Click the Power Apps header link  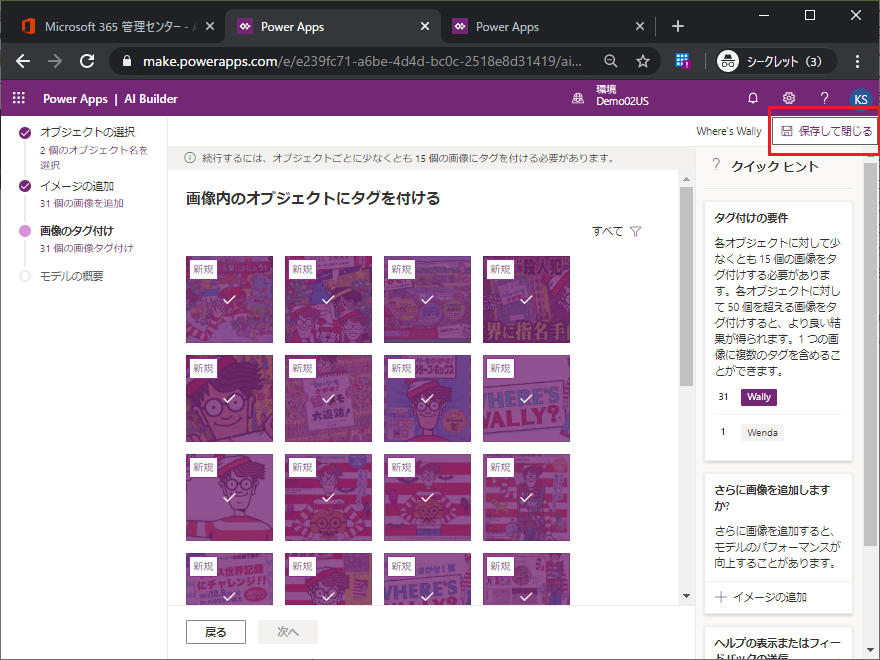coord(75,99)
